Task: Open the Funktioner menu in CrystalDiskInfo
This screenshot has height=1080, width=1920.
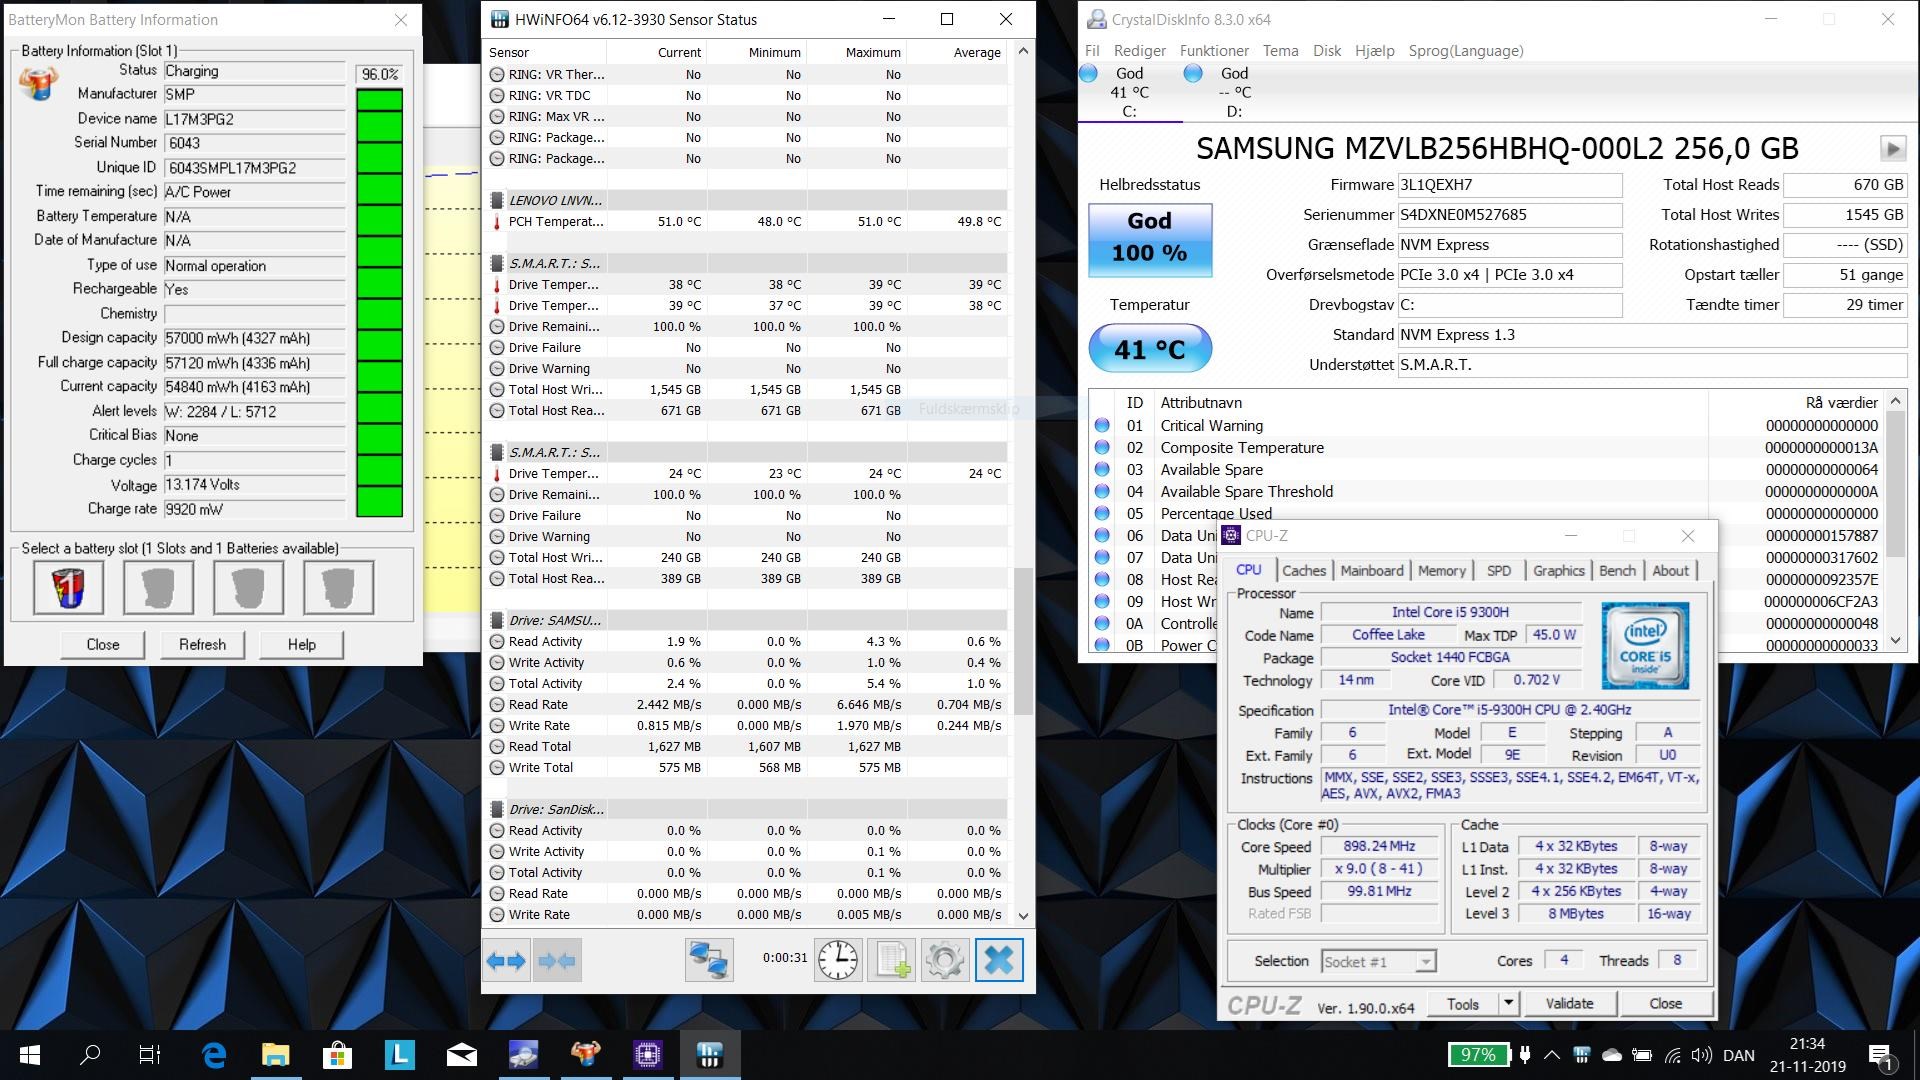Action: coord(1214,51)
